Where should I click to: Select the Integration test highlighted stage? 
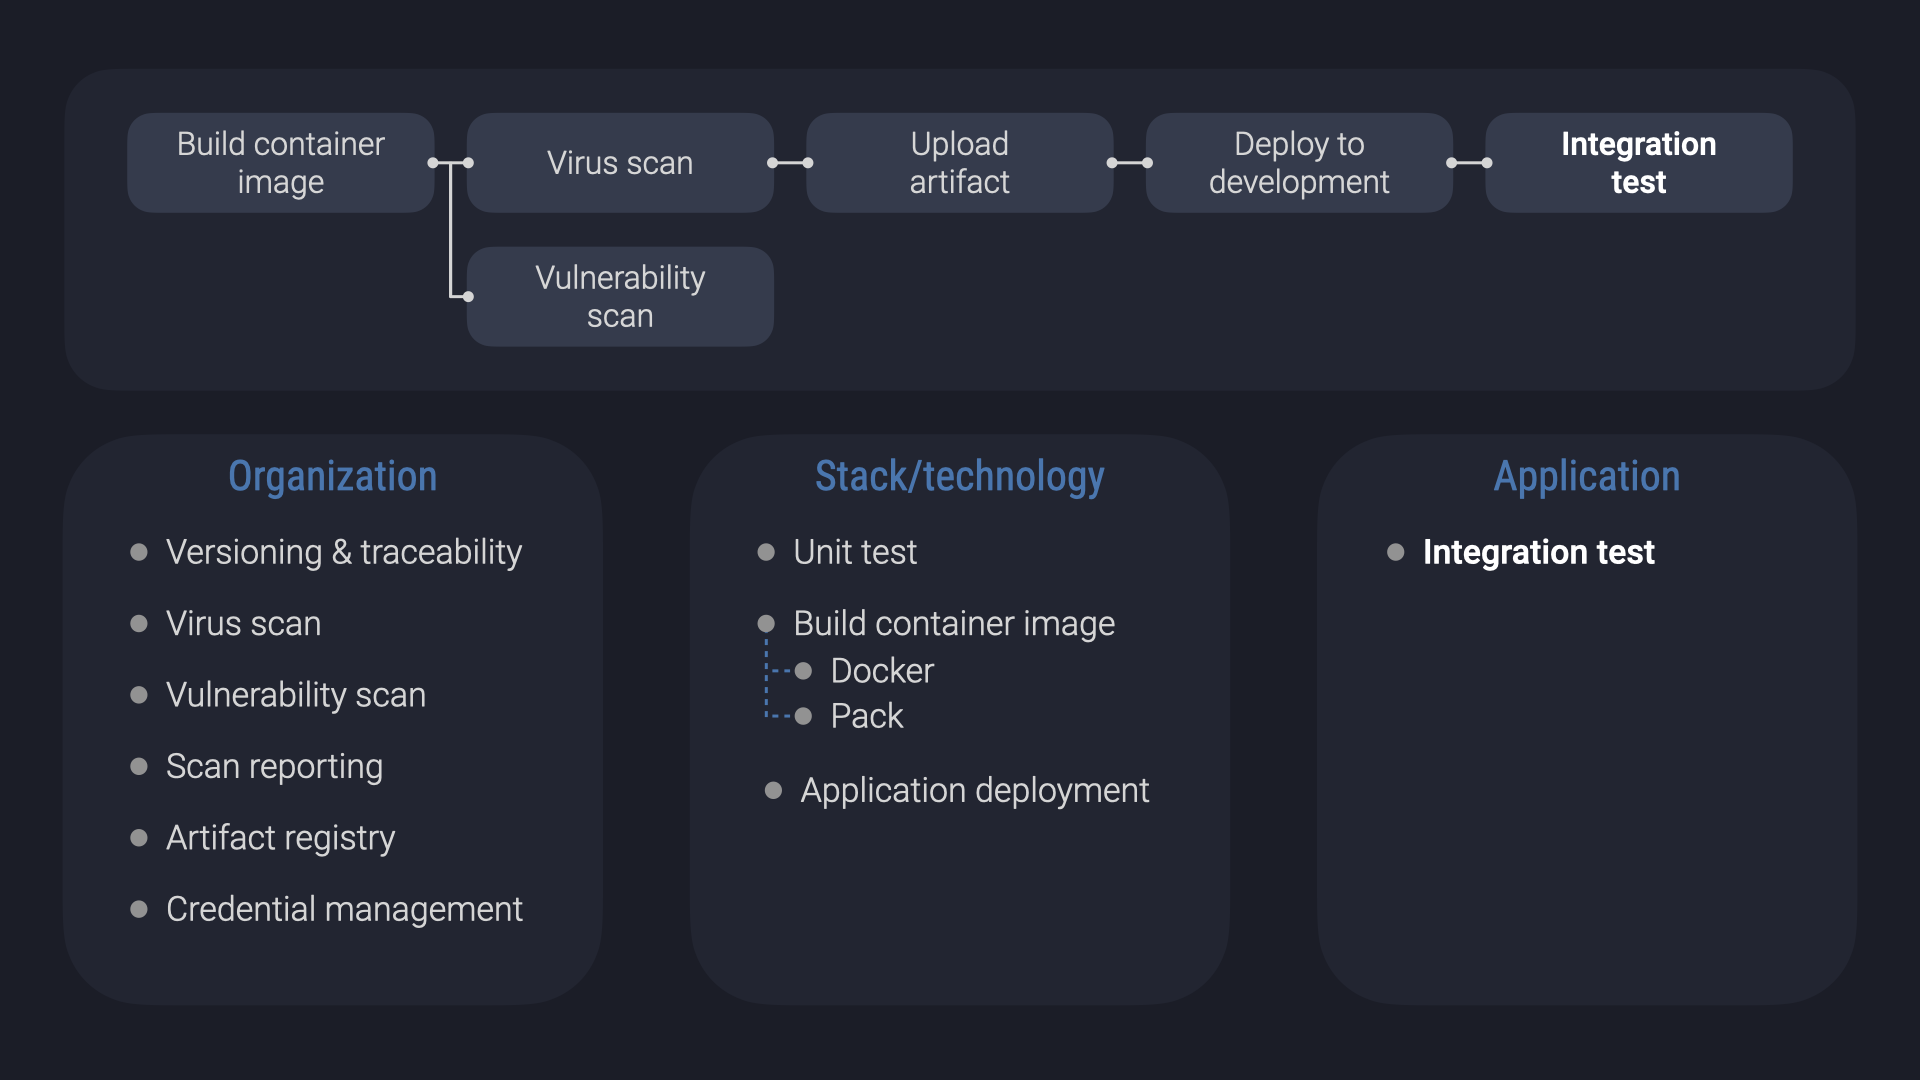point(1640,161)
